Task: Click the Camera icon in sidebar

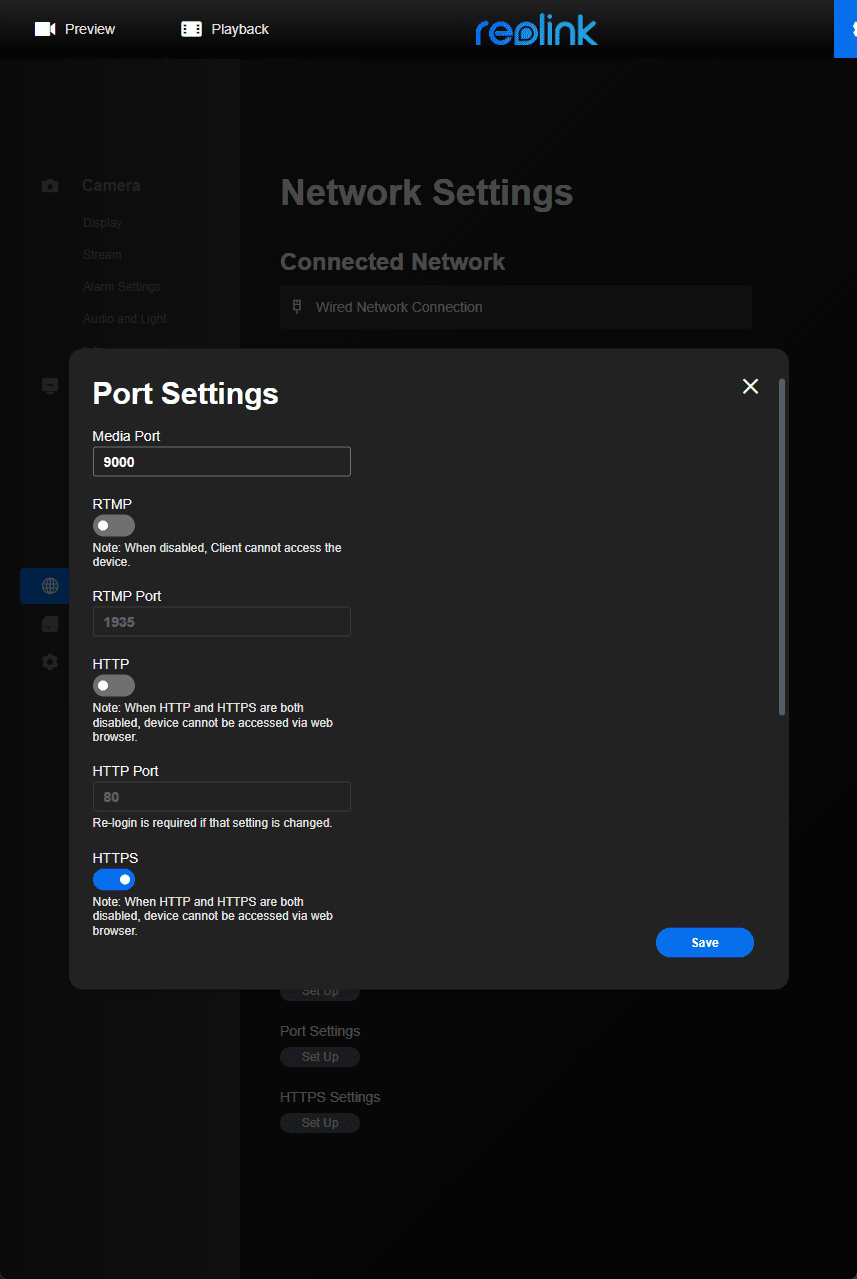Action: (50, 186)
